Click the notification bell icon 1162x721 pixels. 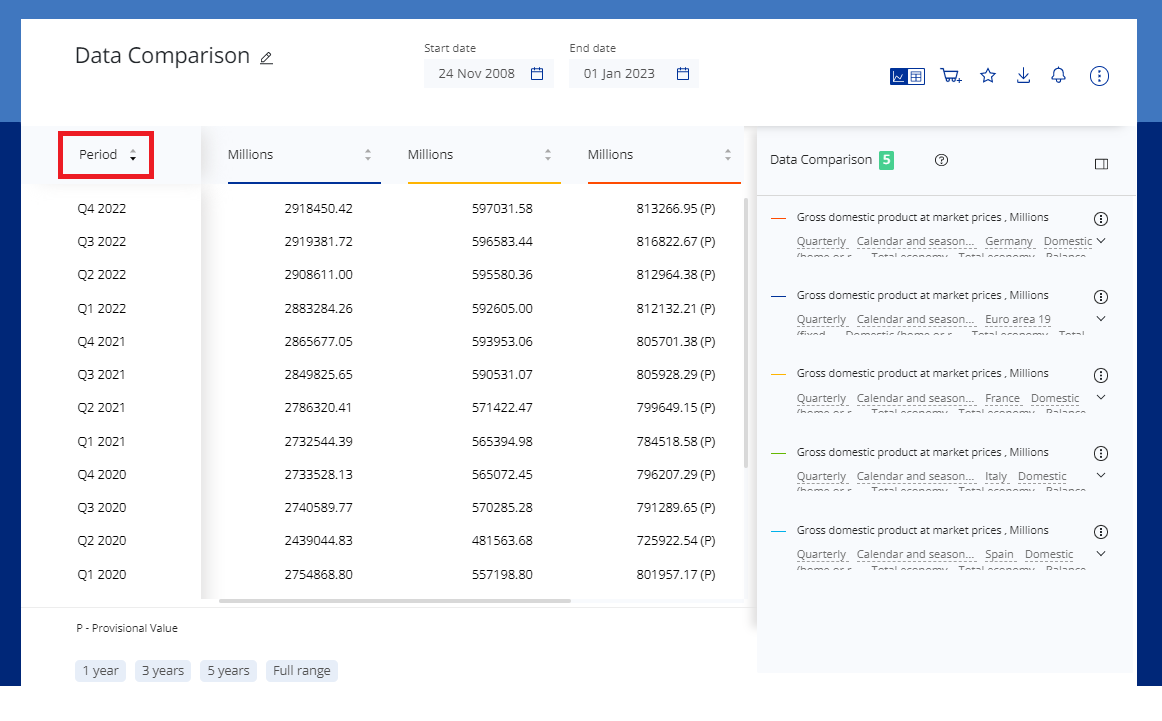[1058, 76]
